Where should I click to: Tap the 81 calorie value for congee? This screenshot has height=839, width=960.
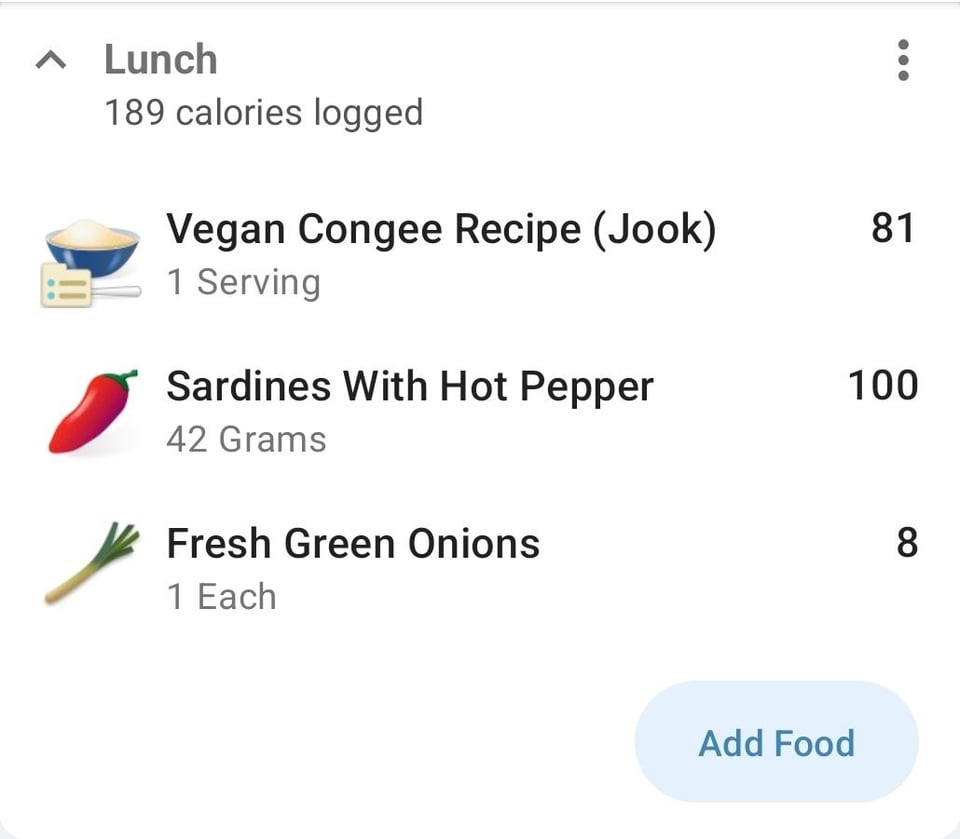coord(892,228)
